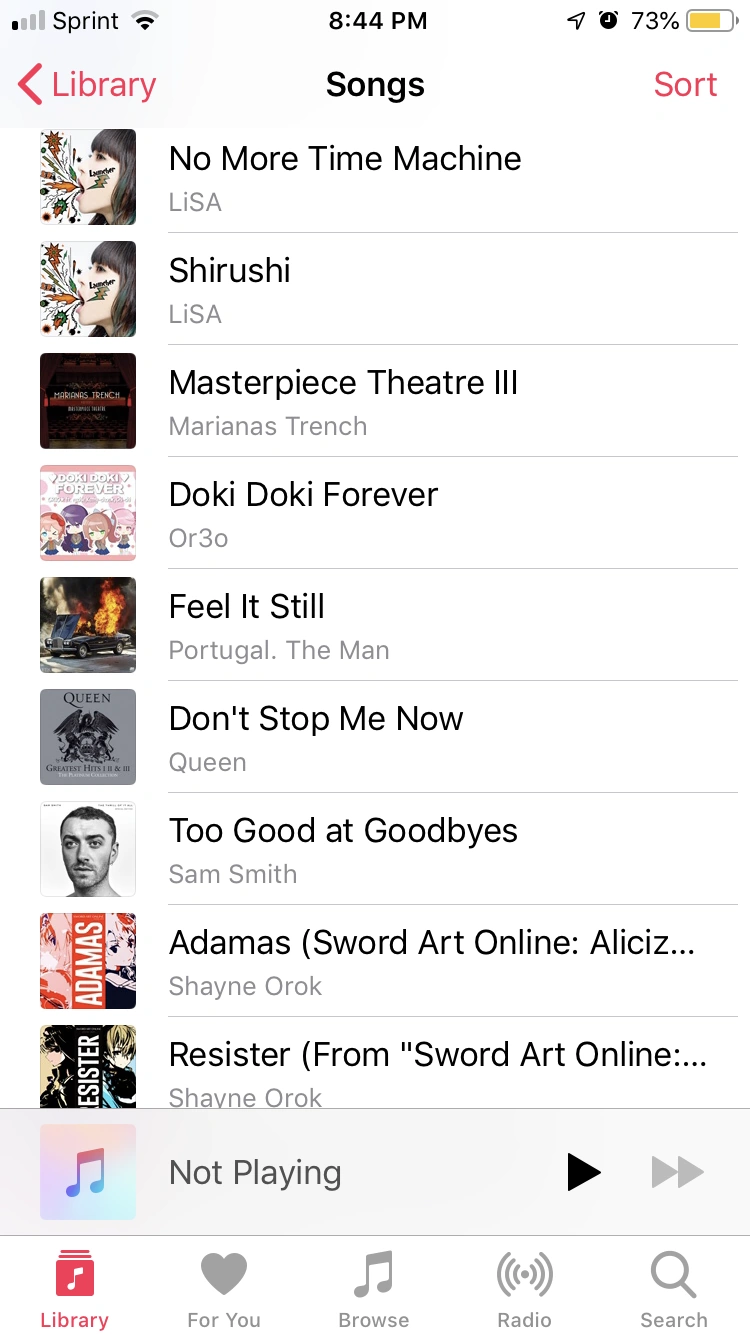
Task: Go to the Search magnifier tab
Action: [673, 1288]
